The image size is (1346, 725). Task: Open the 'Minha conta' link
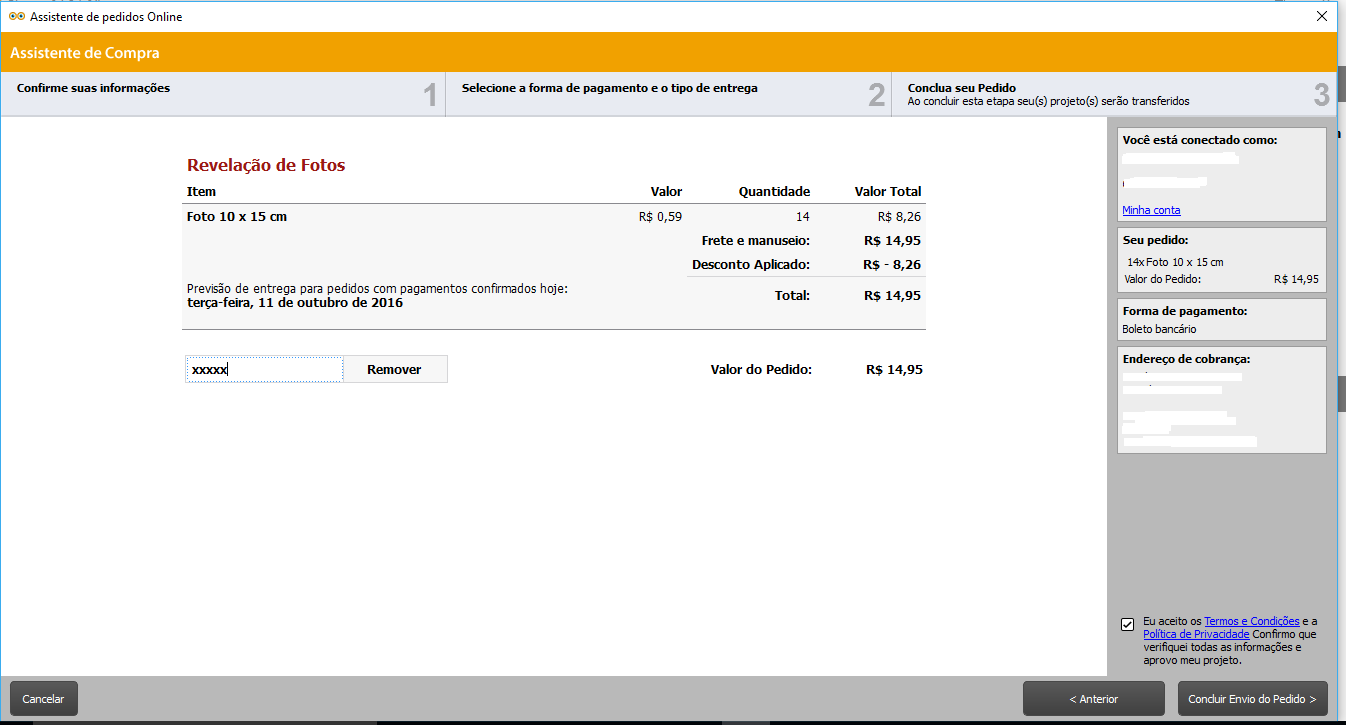tap(1151, 210)
